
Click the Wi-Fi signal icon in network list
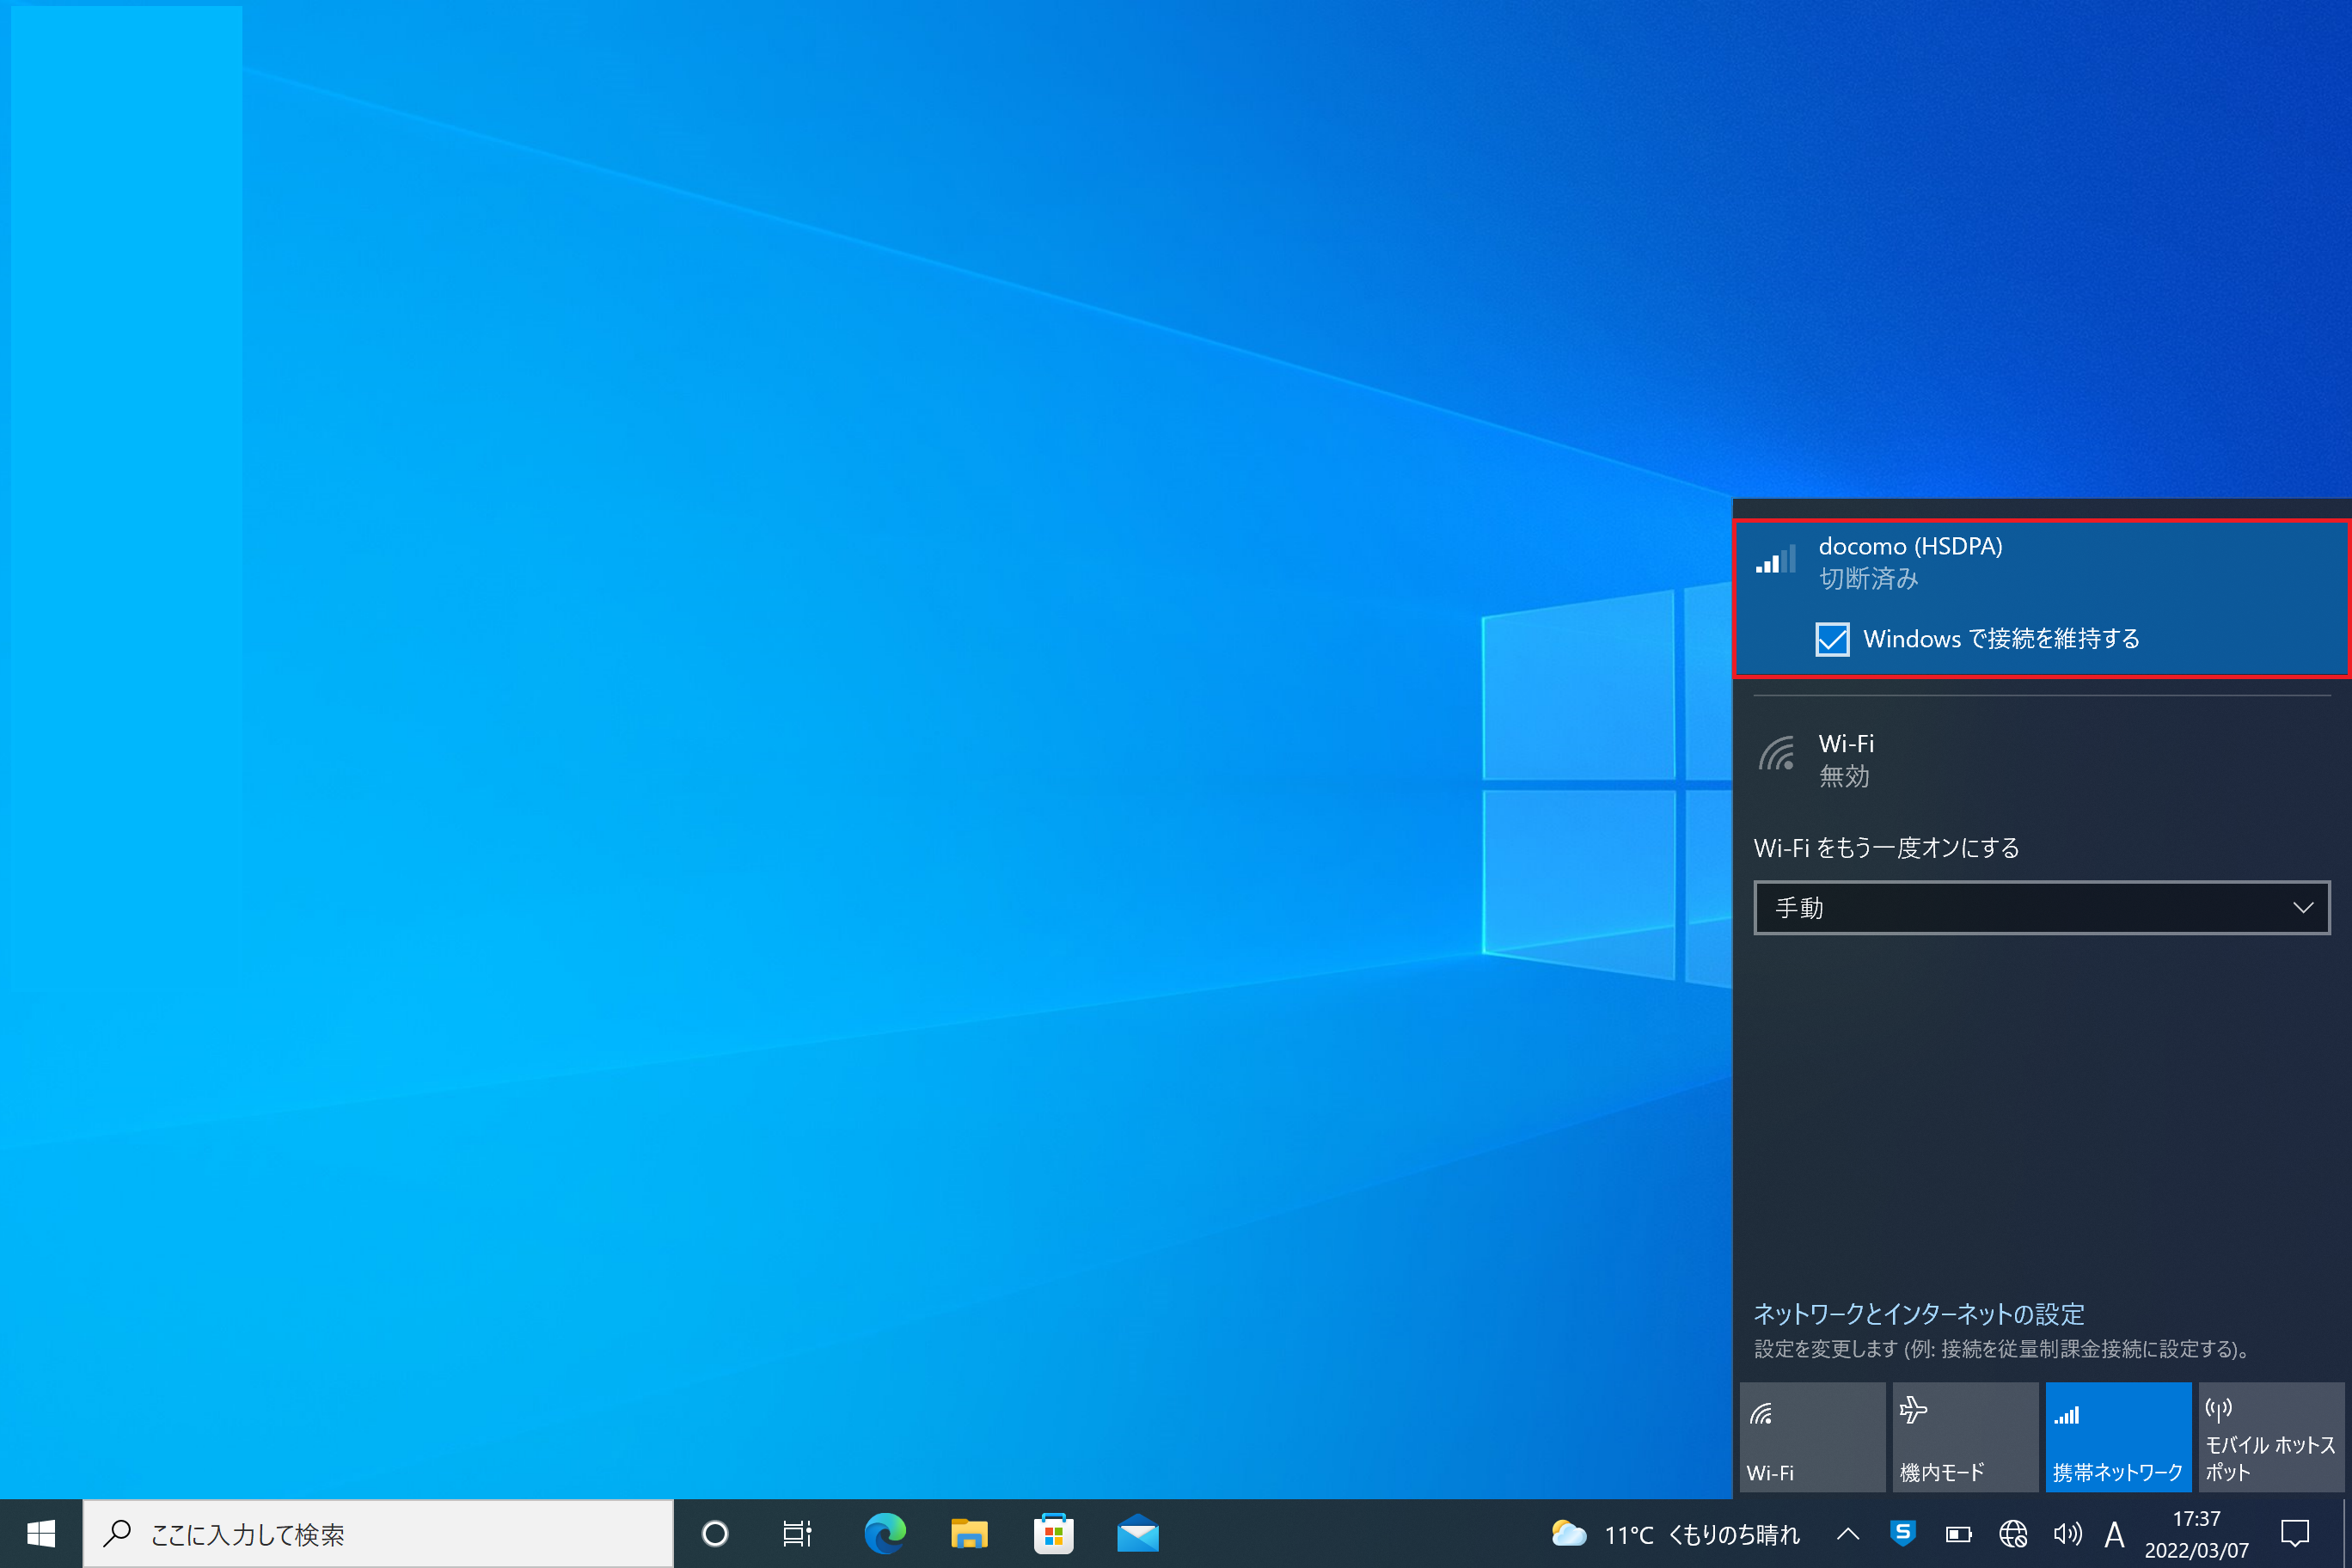pyautogui.click(x=1776, y=754)
